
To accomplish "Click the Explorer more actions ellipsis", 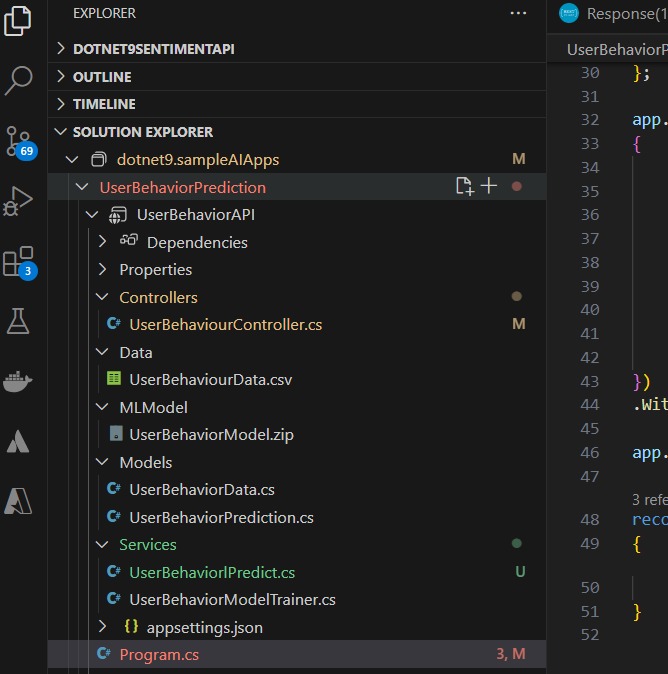I will tap(518, 13).
